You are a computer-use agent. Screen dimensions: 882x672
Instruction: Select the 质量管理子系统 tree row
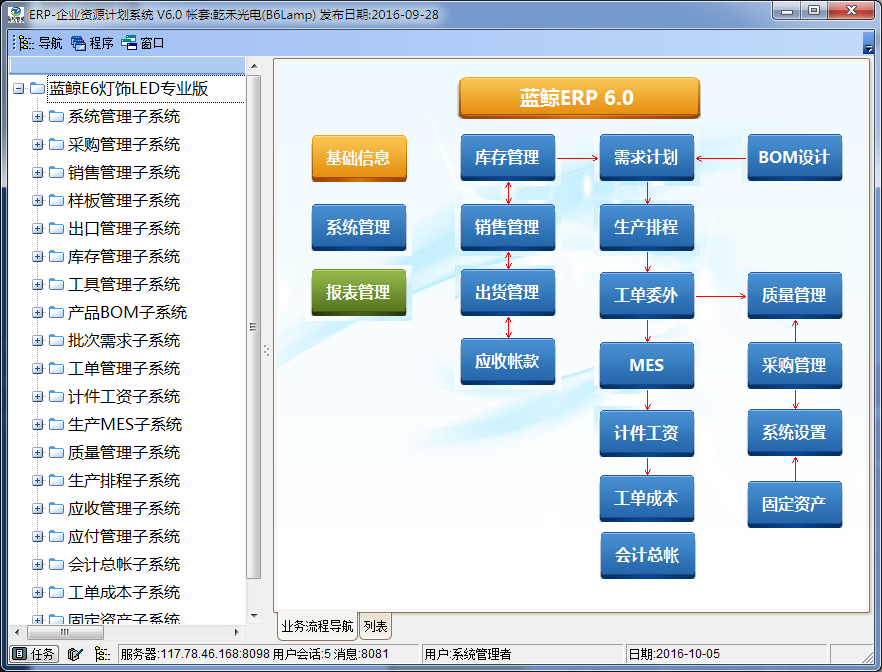tap(124, 453)
